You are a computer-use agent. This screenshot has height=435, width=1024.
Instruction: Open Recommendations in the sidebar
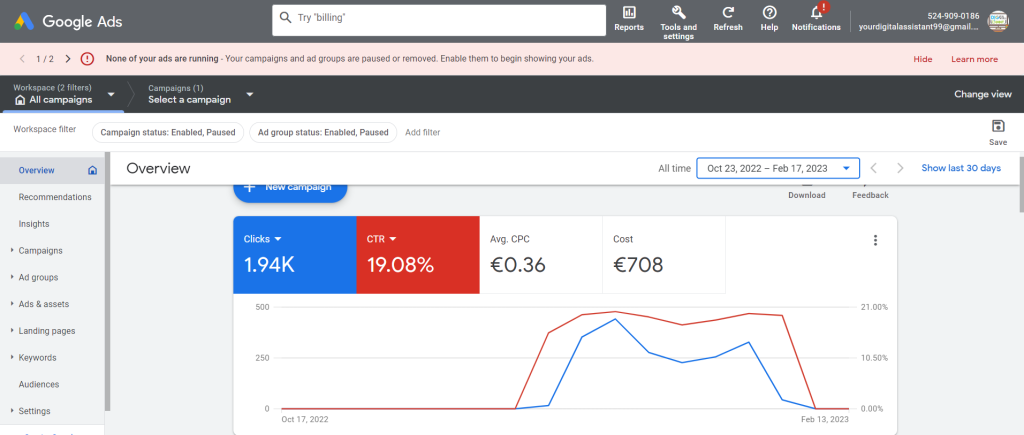tap(55, 197)
